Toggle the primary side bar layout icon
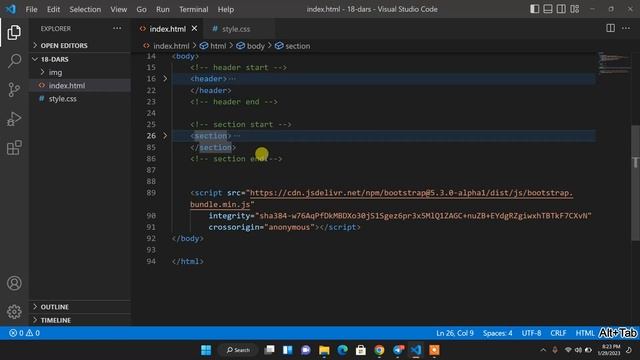 tap(534, 9)
